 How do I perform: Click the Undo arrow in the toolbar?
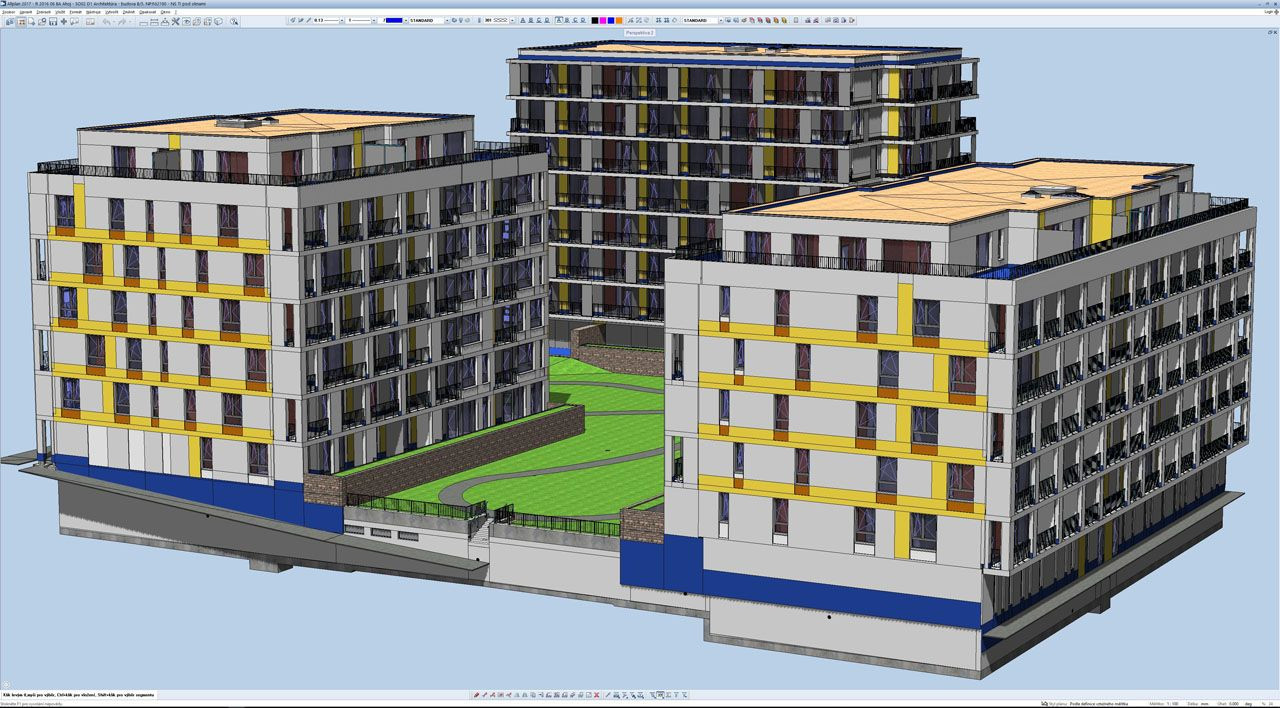coord(106,21)
